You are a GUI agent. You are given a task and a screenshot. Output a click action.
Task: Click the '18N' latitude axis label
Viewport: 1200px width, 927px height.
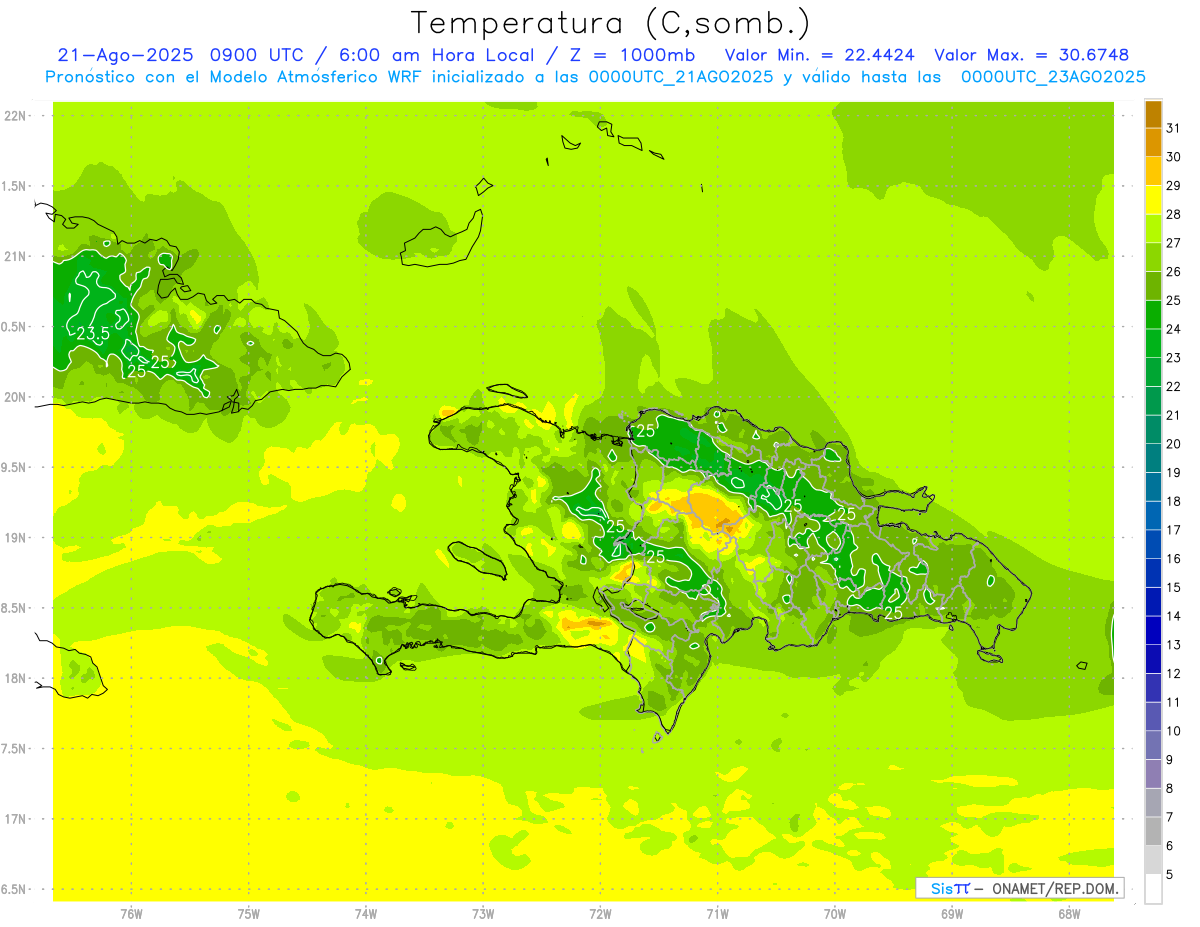17,679
